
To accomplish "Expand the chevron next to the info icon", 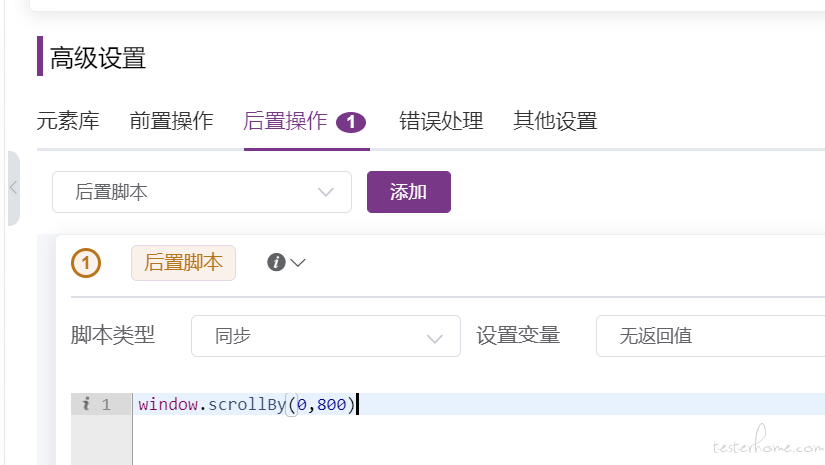I will pos(298,262).
